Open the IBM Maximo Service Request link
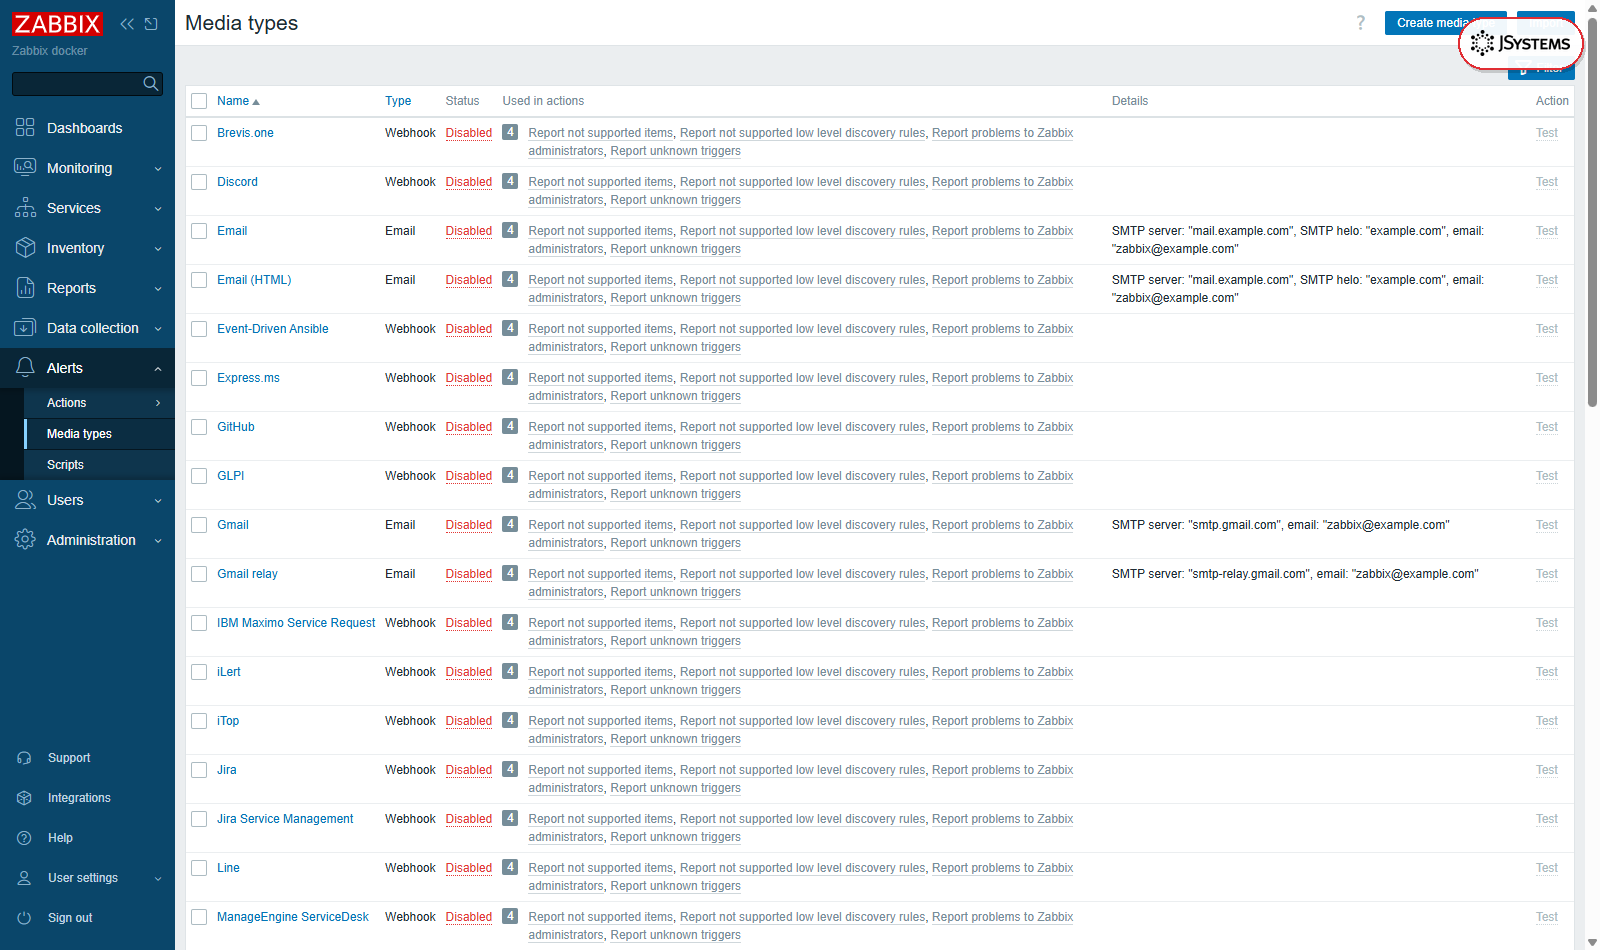 click(296, 623)
